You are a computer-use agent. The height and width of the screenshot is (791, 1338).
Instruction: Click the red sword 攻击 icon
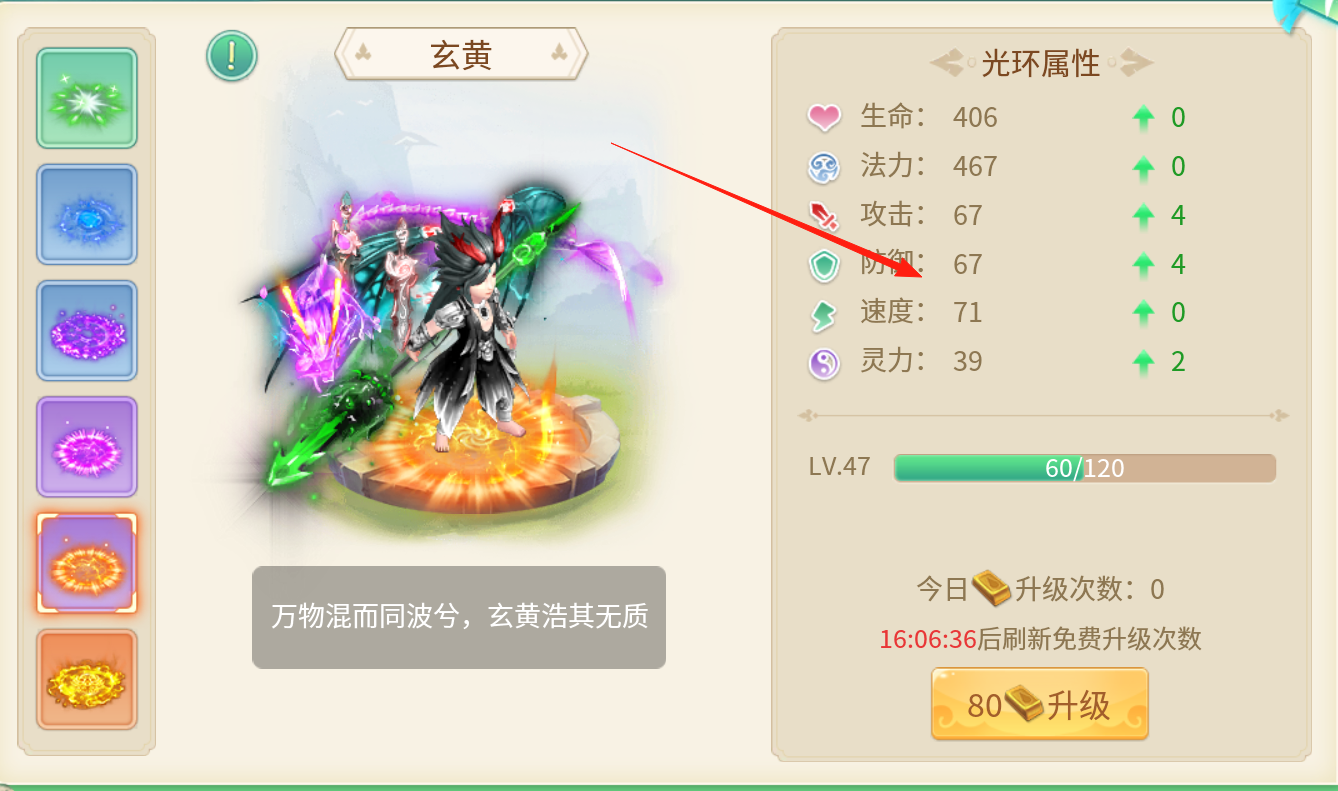pyautogui.click(x=824, y=215)
